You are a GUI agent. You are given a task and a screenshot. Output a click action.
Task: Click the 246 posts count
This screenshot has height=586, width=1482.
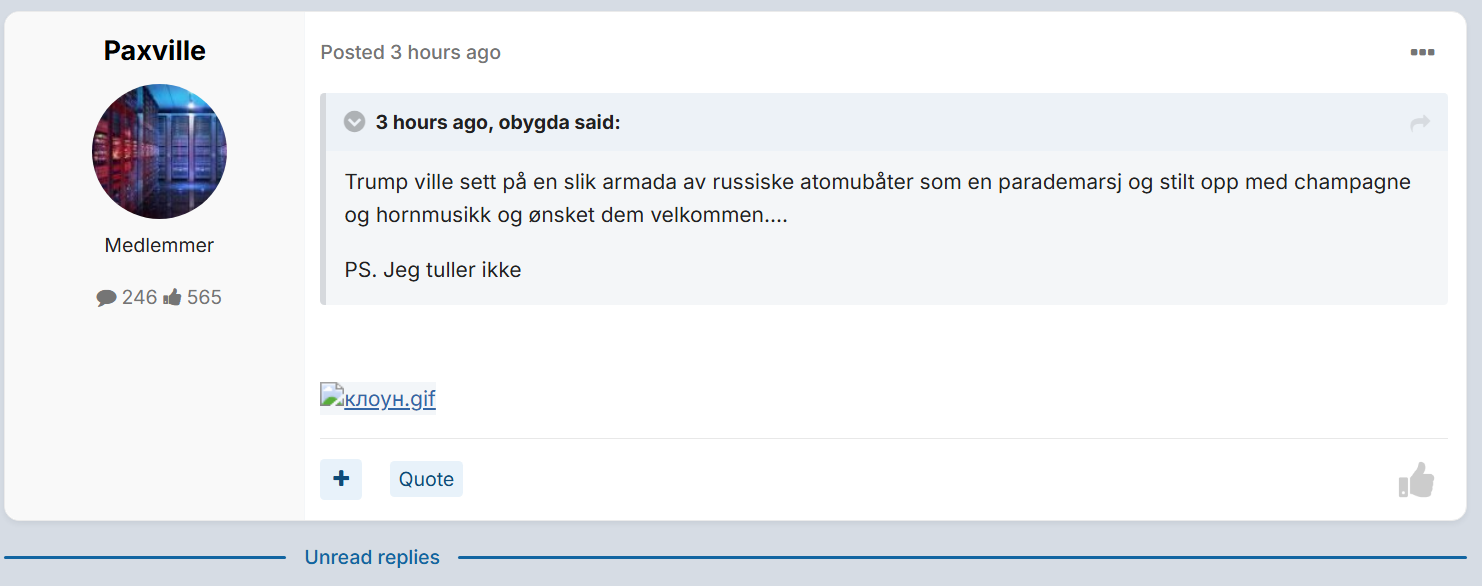click(140, 297)
